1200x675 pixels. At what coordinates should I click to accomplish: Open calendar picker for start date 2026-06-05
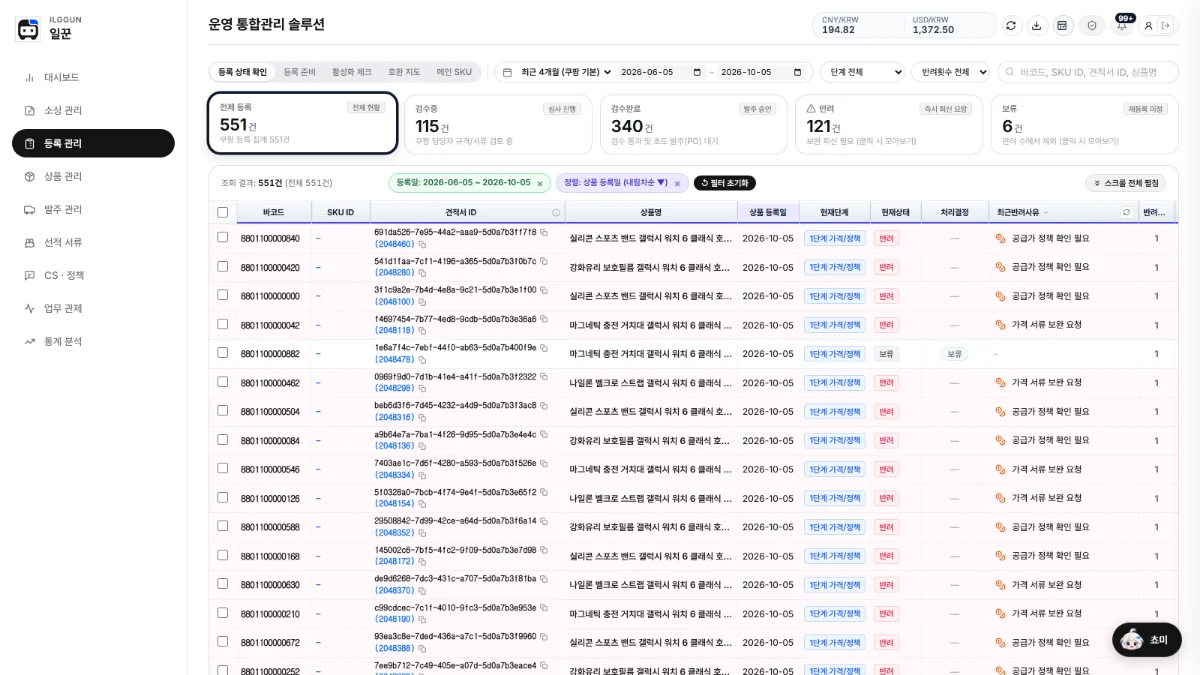tap(697, 72)
